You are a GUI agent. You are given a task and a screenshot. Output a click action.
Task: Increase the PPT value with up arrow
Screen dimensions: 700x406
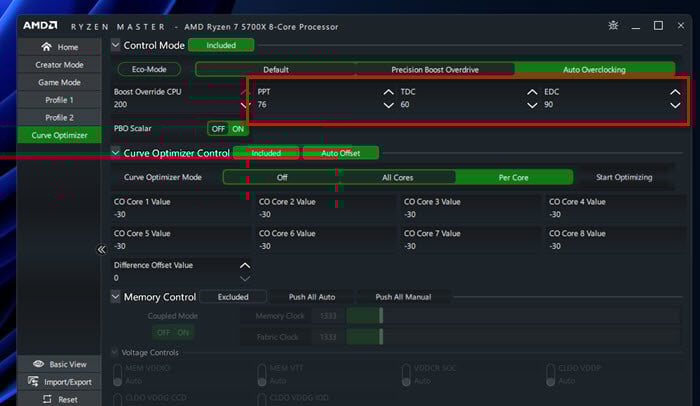point(388,92)
